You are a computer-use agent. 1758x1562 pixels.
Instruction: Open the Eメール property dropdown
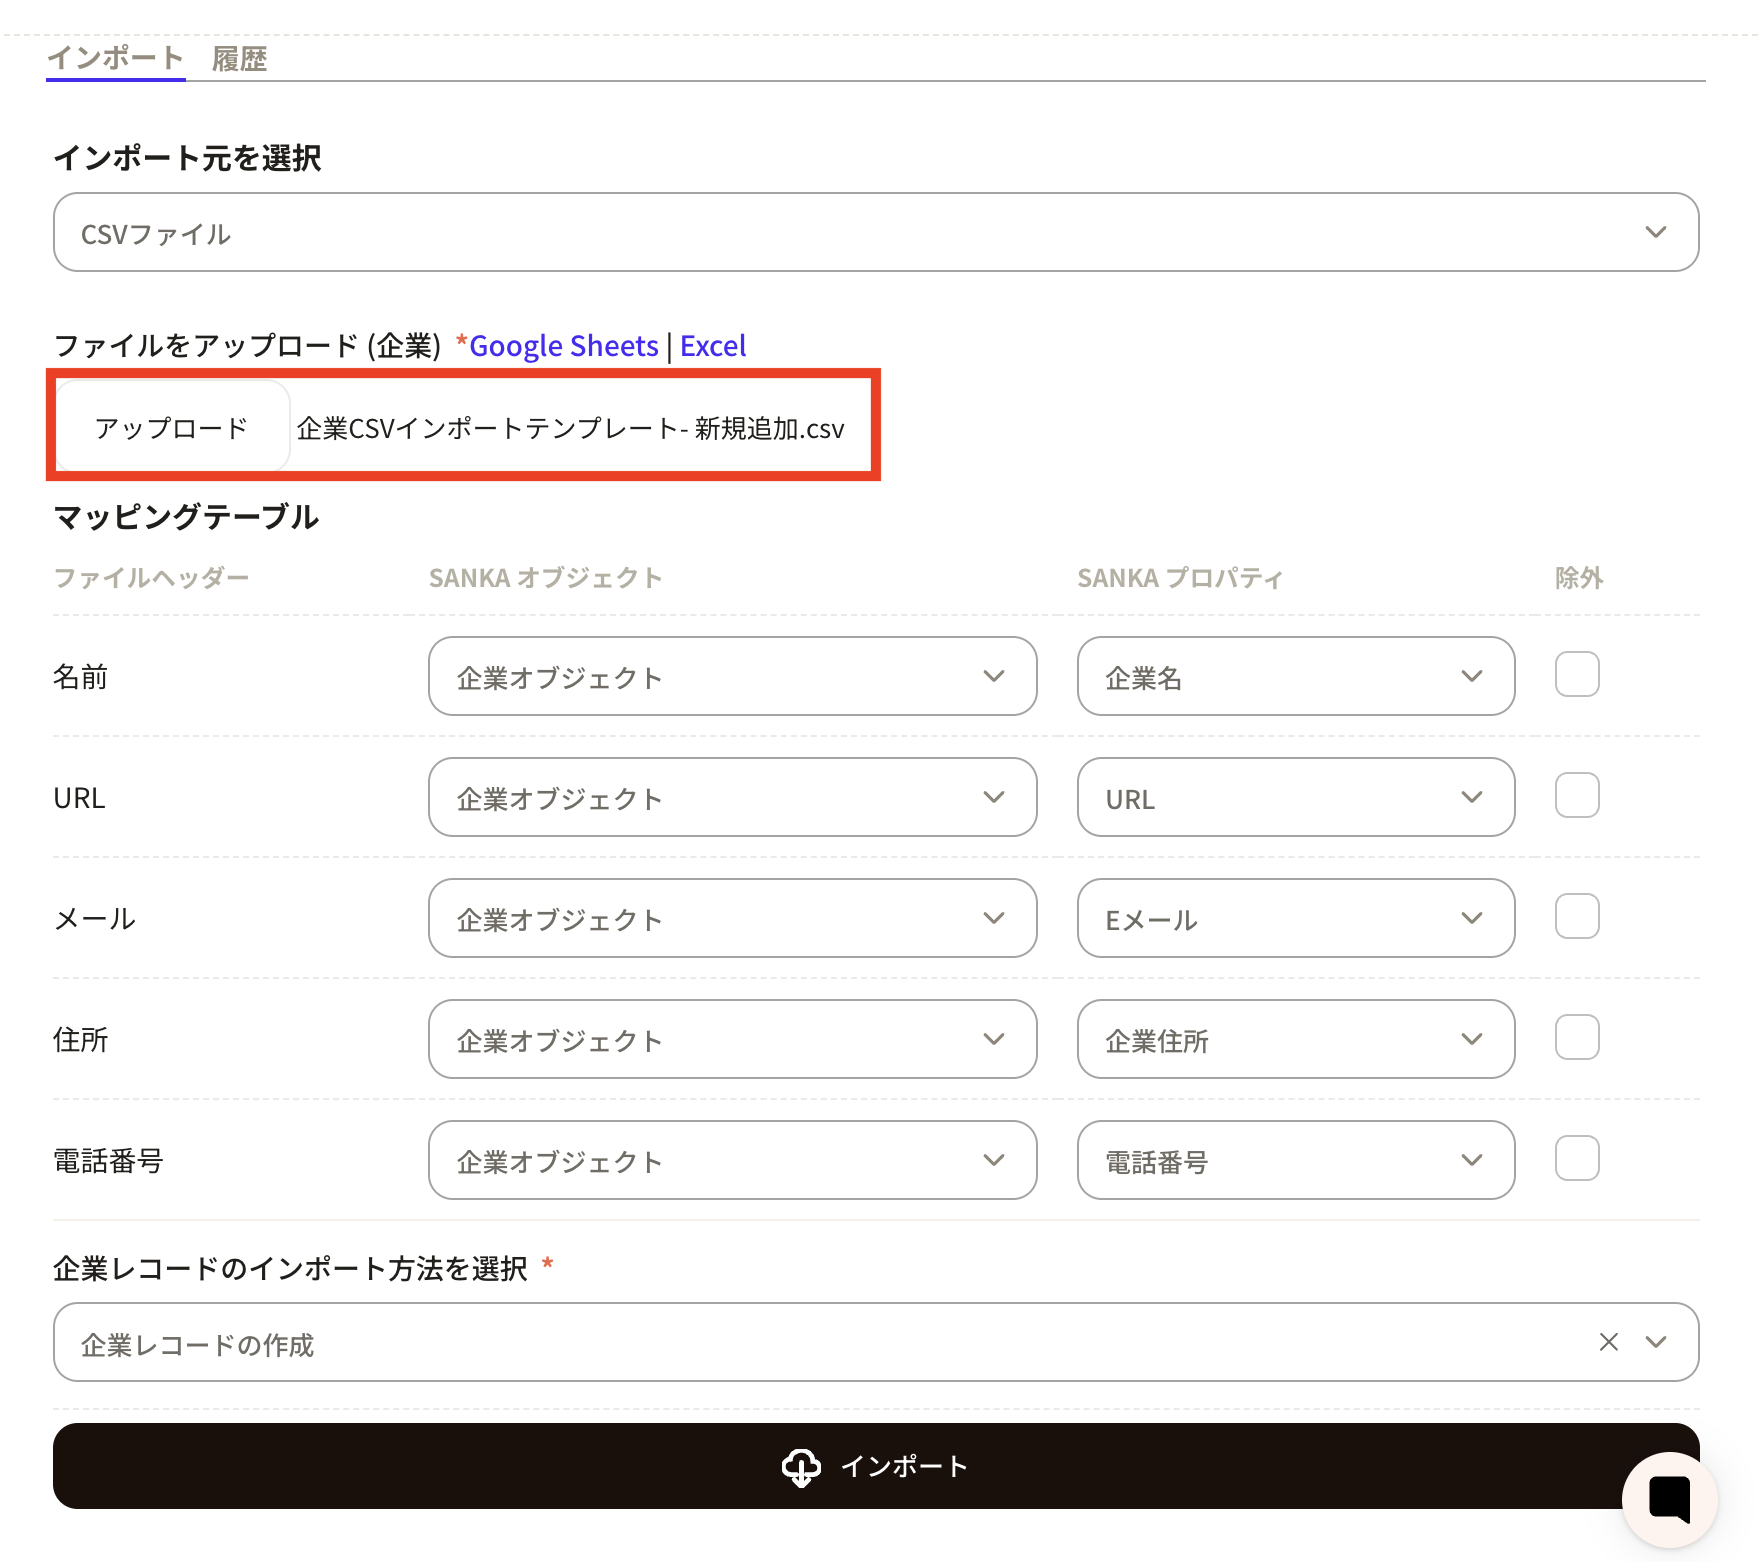[1295, 919]
